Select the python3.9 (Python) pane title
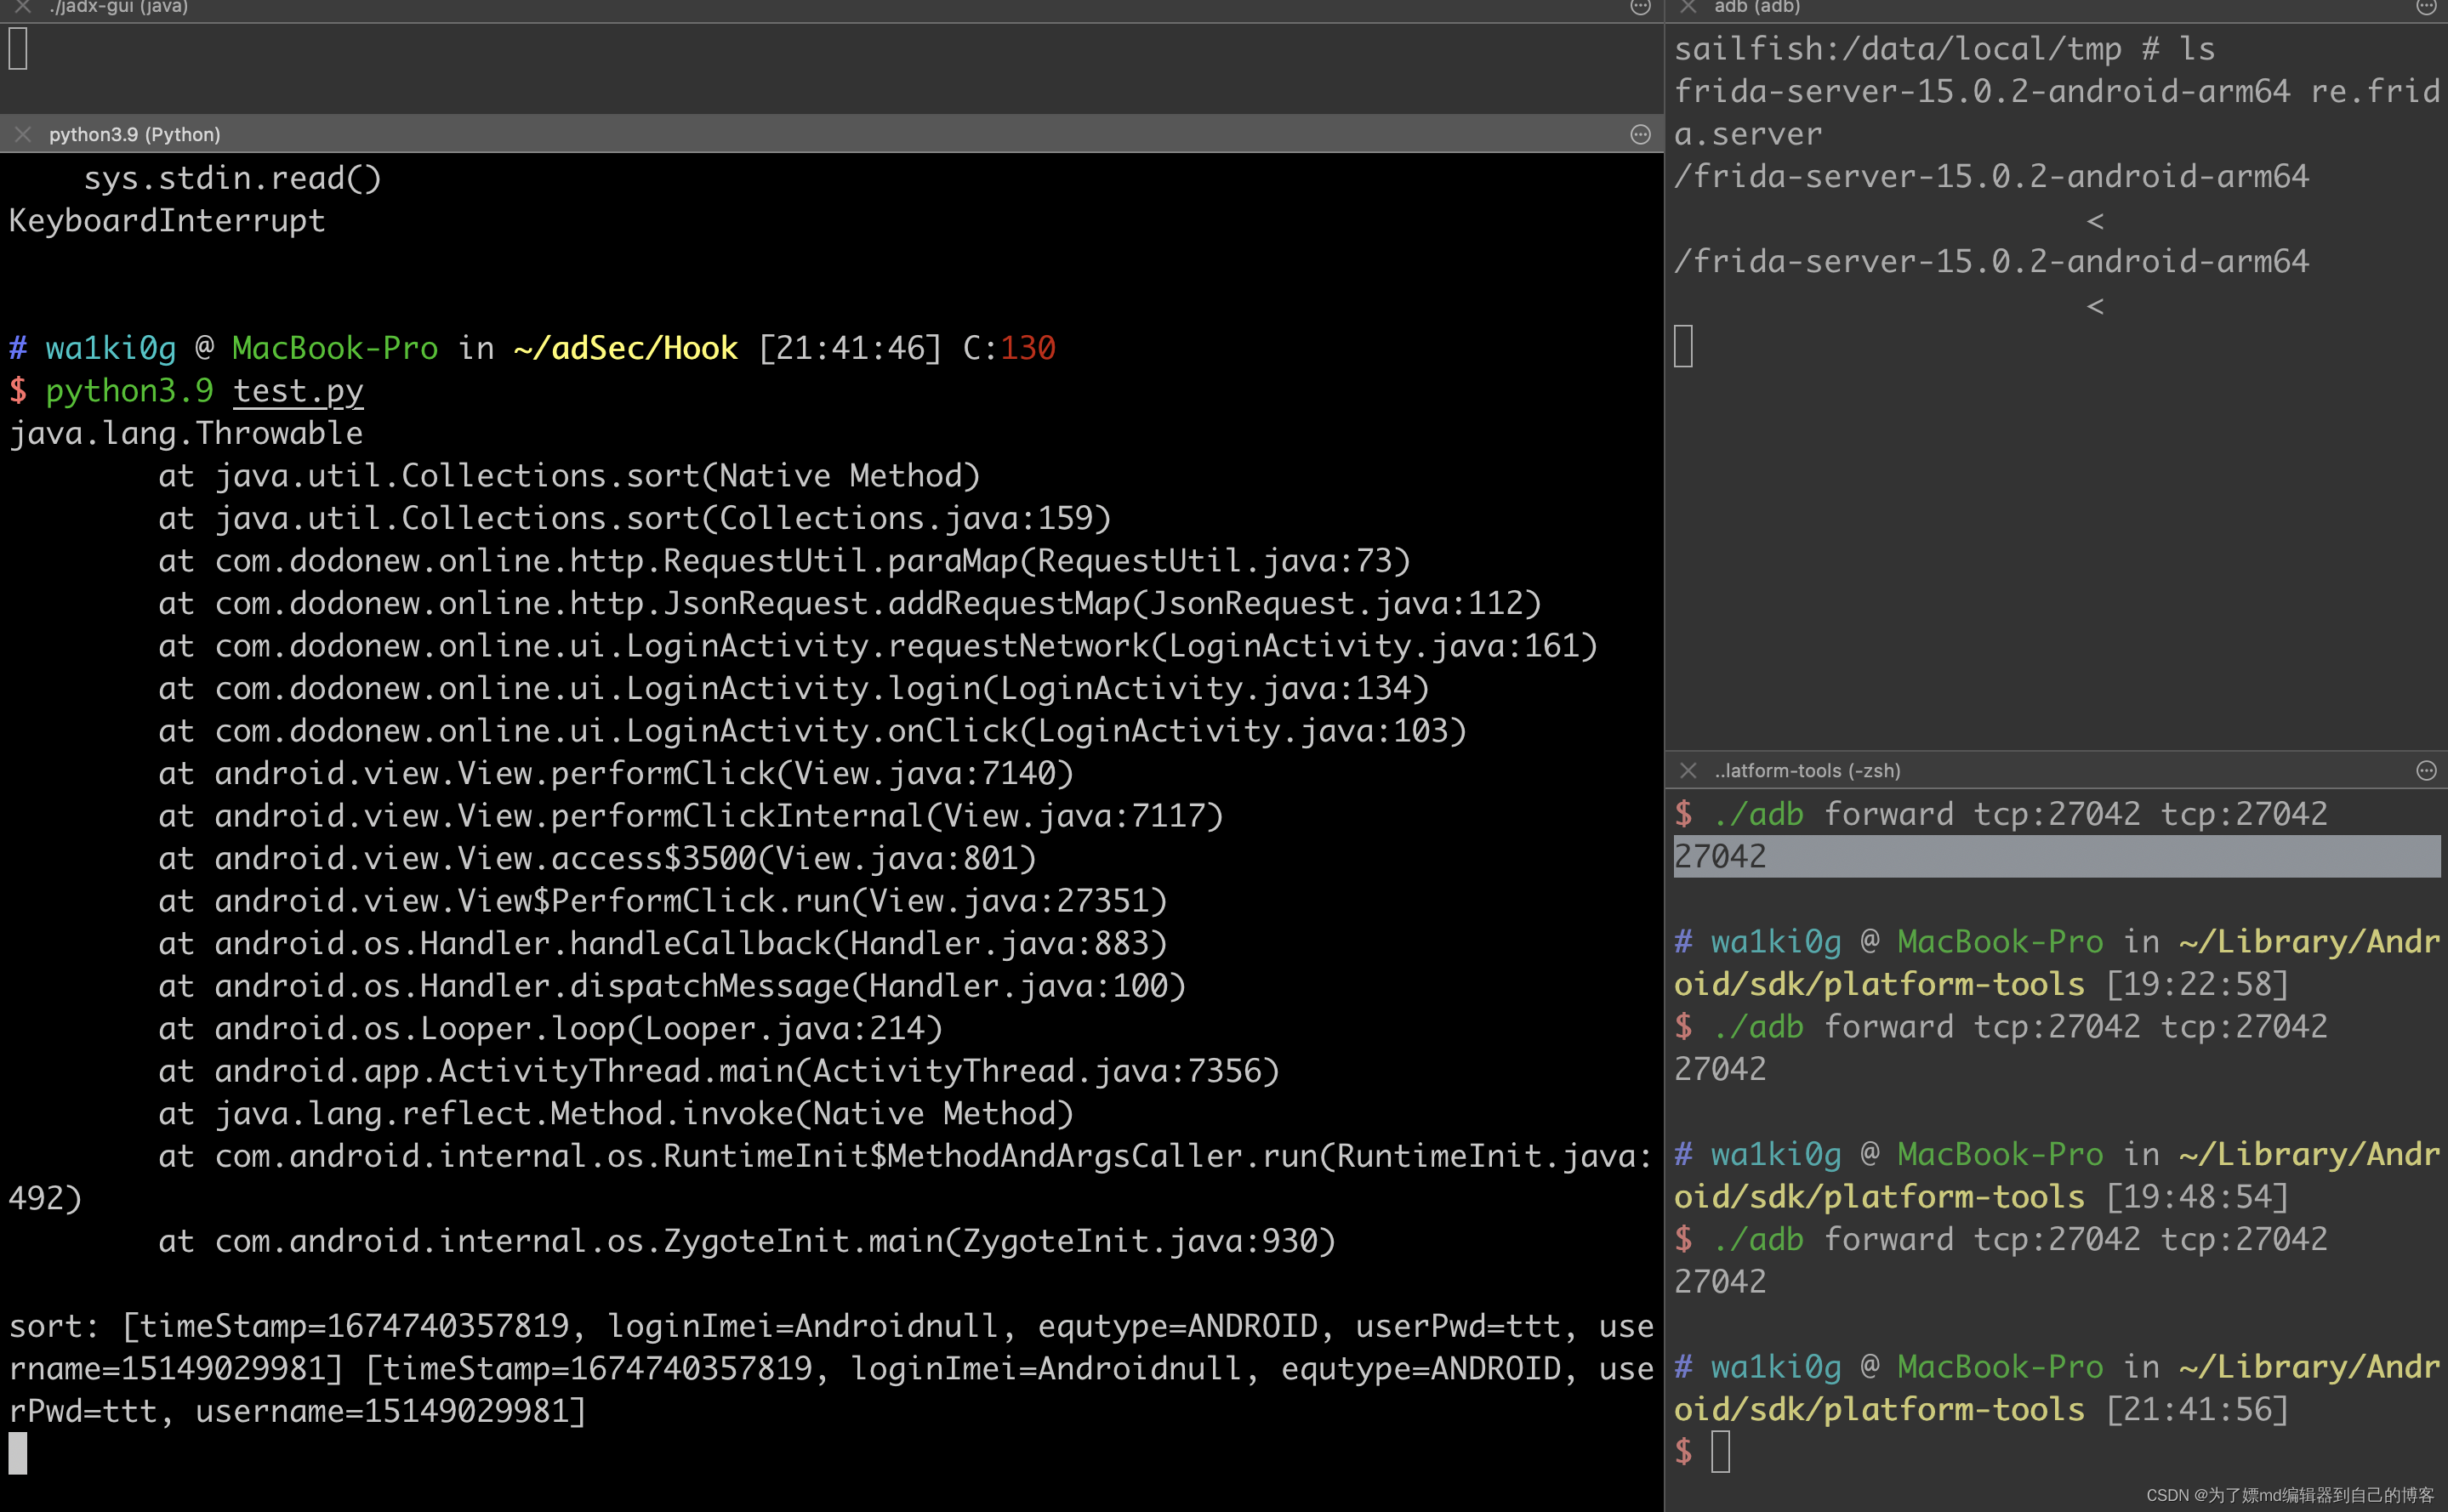This screenshot has height=1512, width=2448. click(x=135, y=134)
